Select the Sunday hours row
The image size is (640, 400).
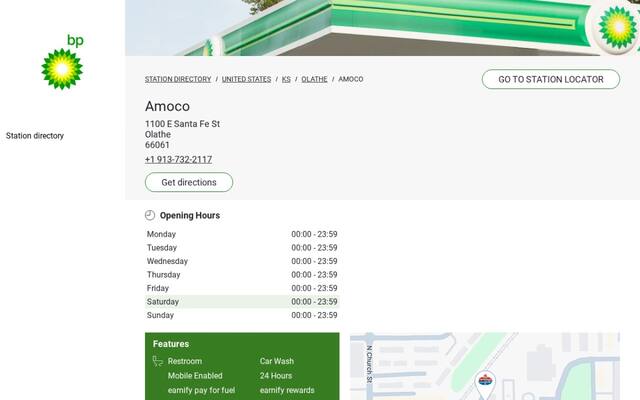(x=242, y=315)
